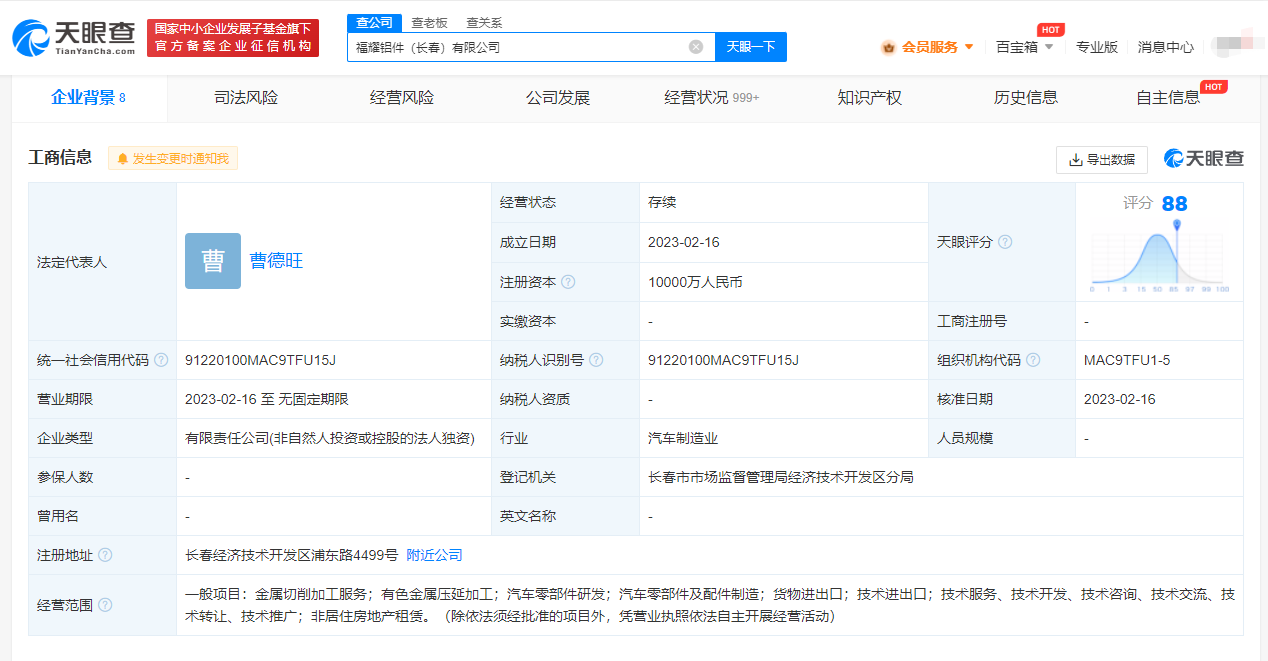Select the 经营状况 tab
This screenshot has width=1268, height=661.
tap(712, 98)
